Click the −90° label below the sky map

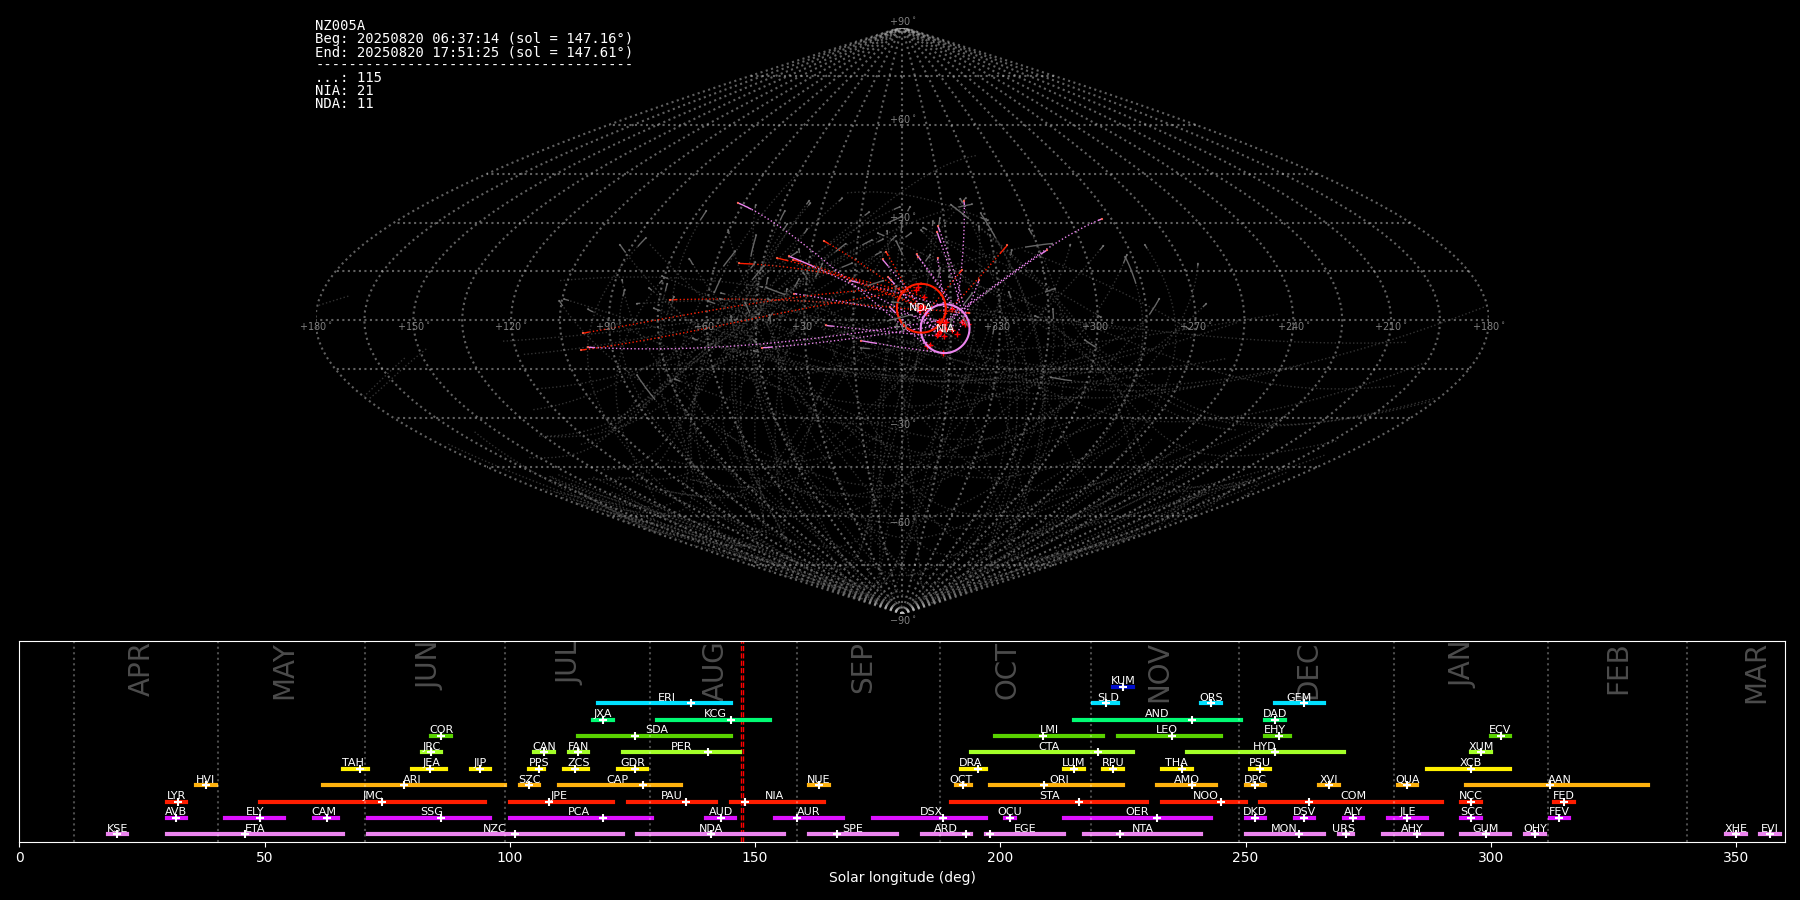902,620
